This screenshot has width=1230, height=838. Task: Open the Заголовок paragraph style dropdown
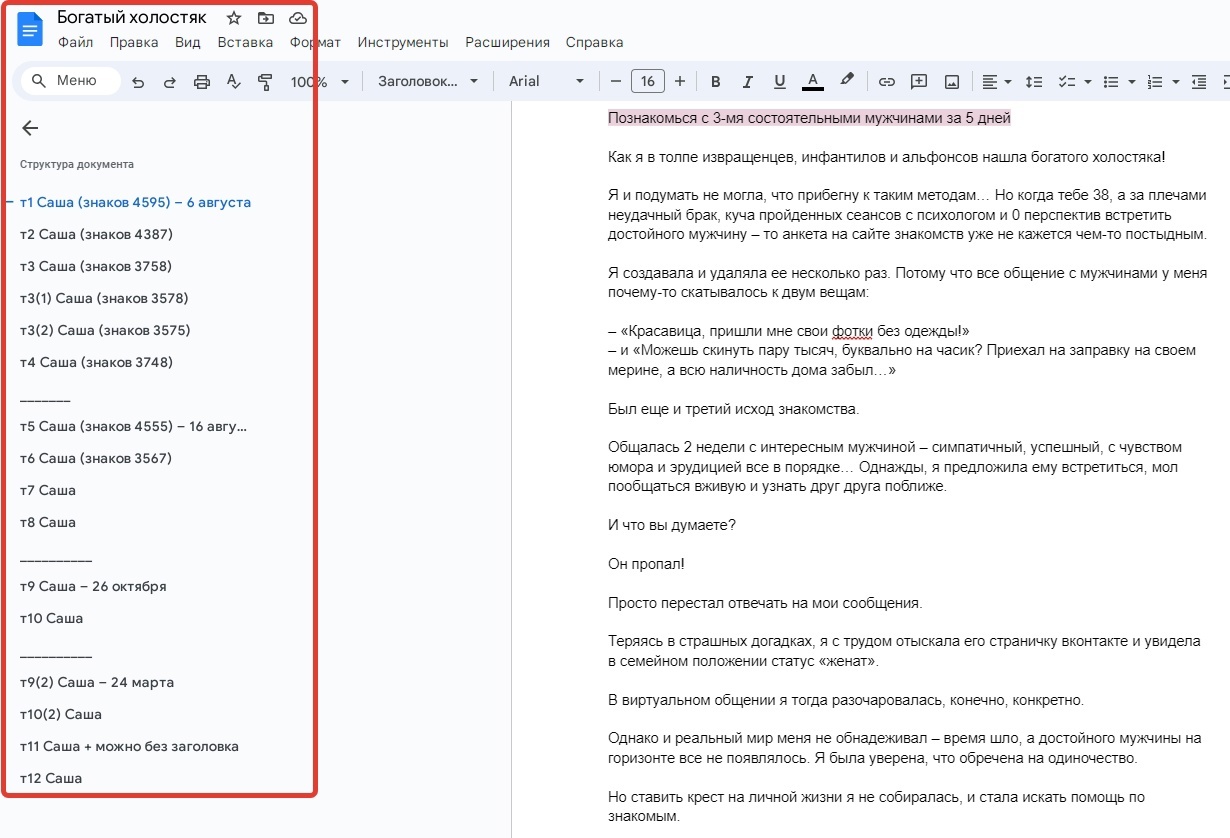tap(428, 82)
